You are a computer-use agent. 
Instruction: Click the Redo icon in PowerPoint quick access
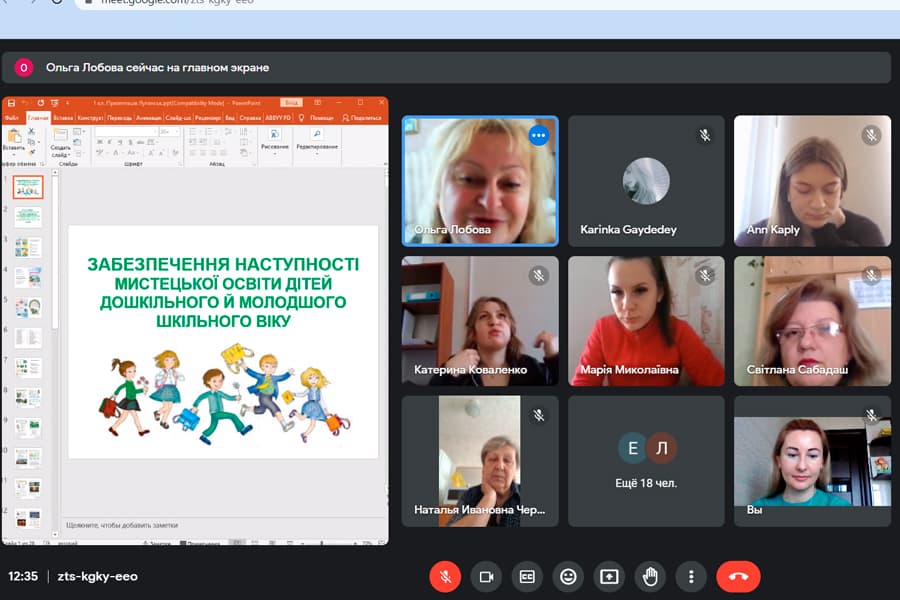pos(41,103)
